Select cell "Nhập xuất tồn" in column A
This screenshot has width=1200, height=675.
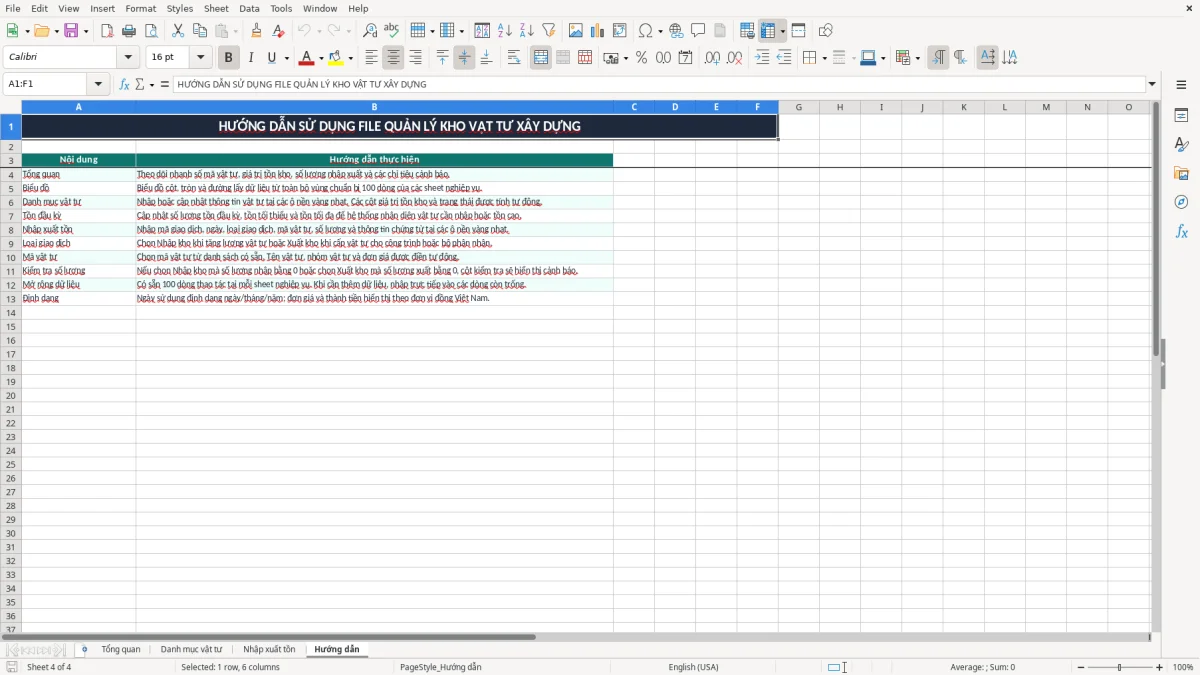click(x=79, y=229)
